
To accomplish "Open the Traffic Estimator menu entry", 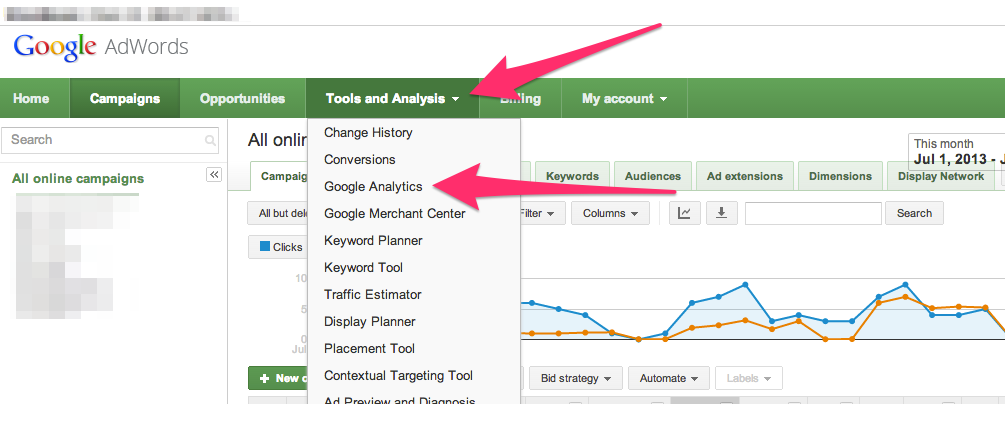I will (x=372, y=294).
